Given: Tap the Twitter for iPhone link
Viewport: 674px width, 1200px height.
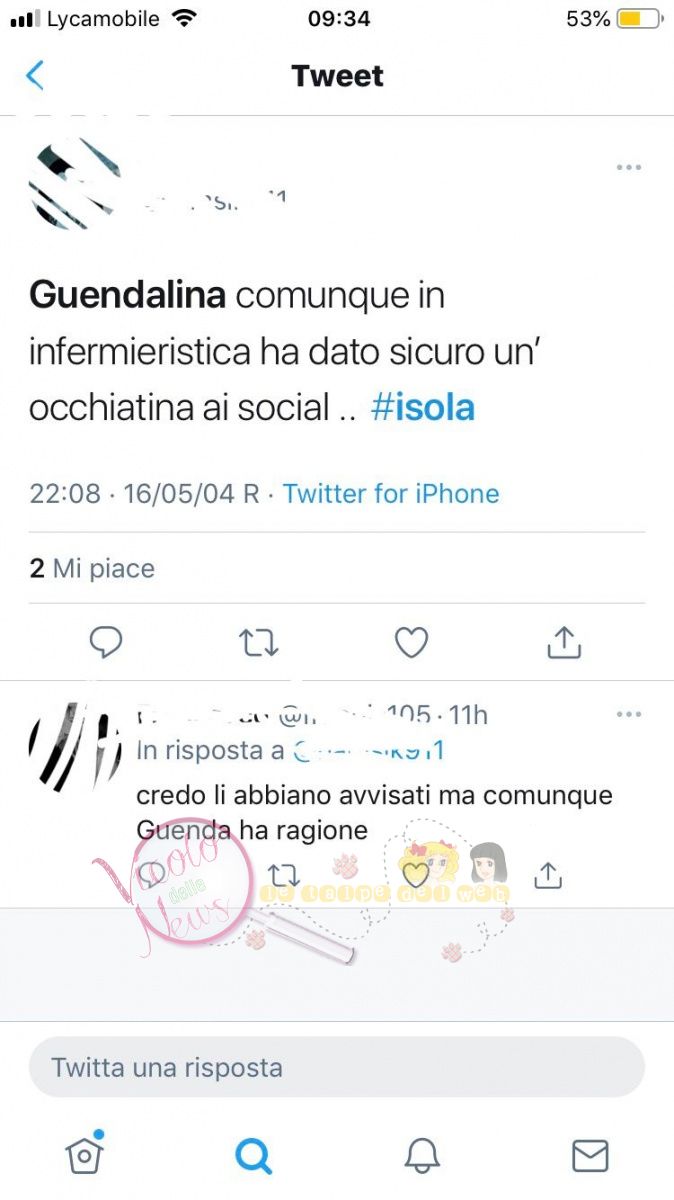Looking at the screenshot, I should 391,493.
